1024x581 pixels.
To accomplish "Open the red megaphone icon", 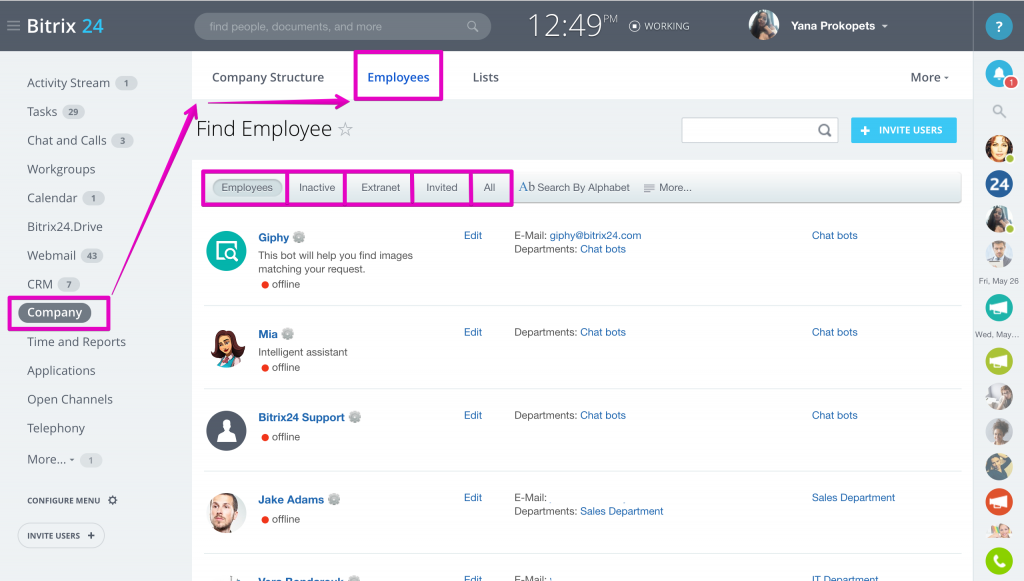I will click(x=999, y=501).
